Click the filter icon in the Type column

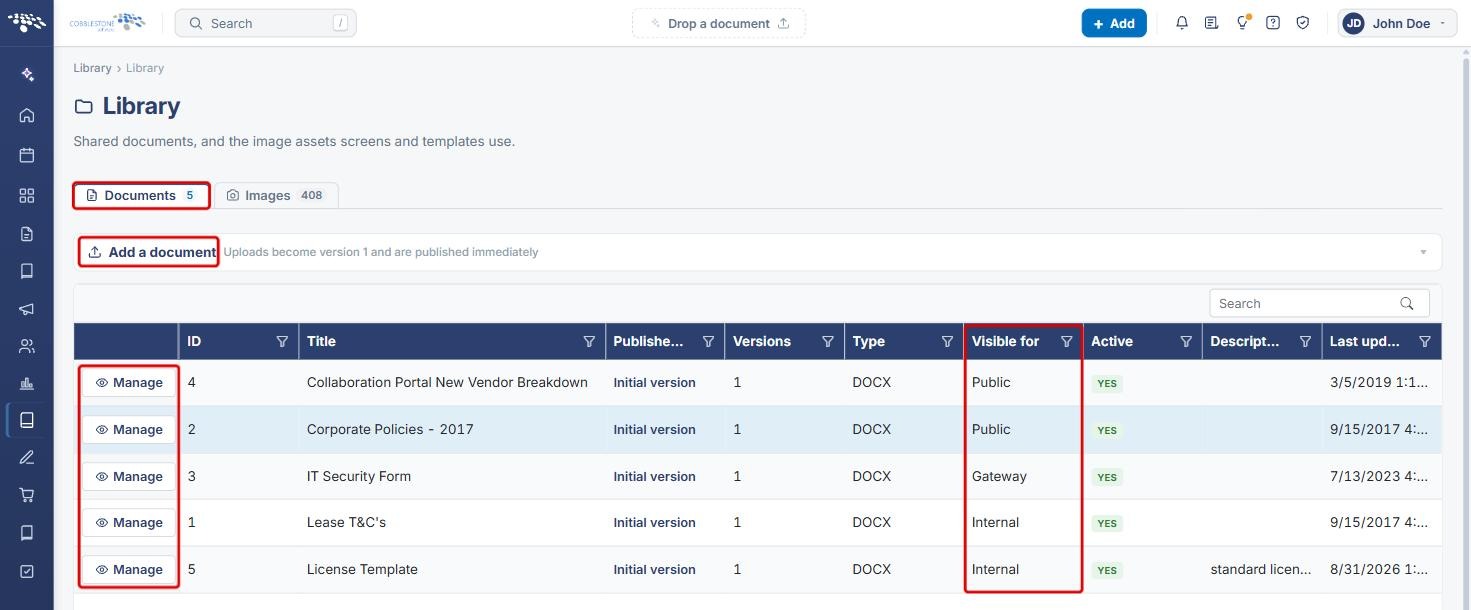[x=947, y=342]
